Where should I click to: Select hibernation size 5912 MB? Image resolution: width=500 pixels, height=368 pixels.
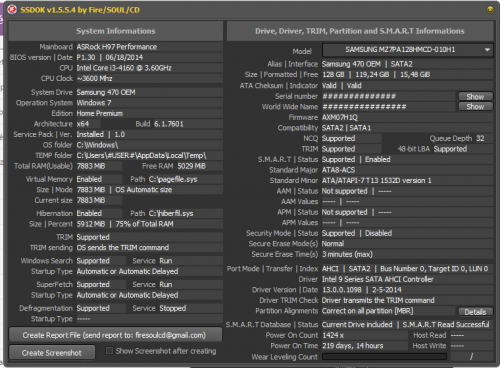91,224
